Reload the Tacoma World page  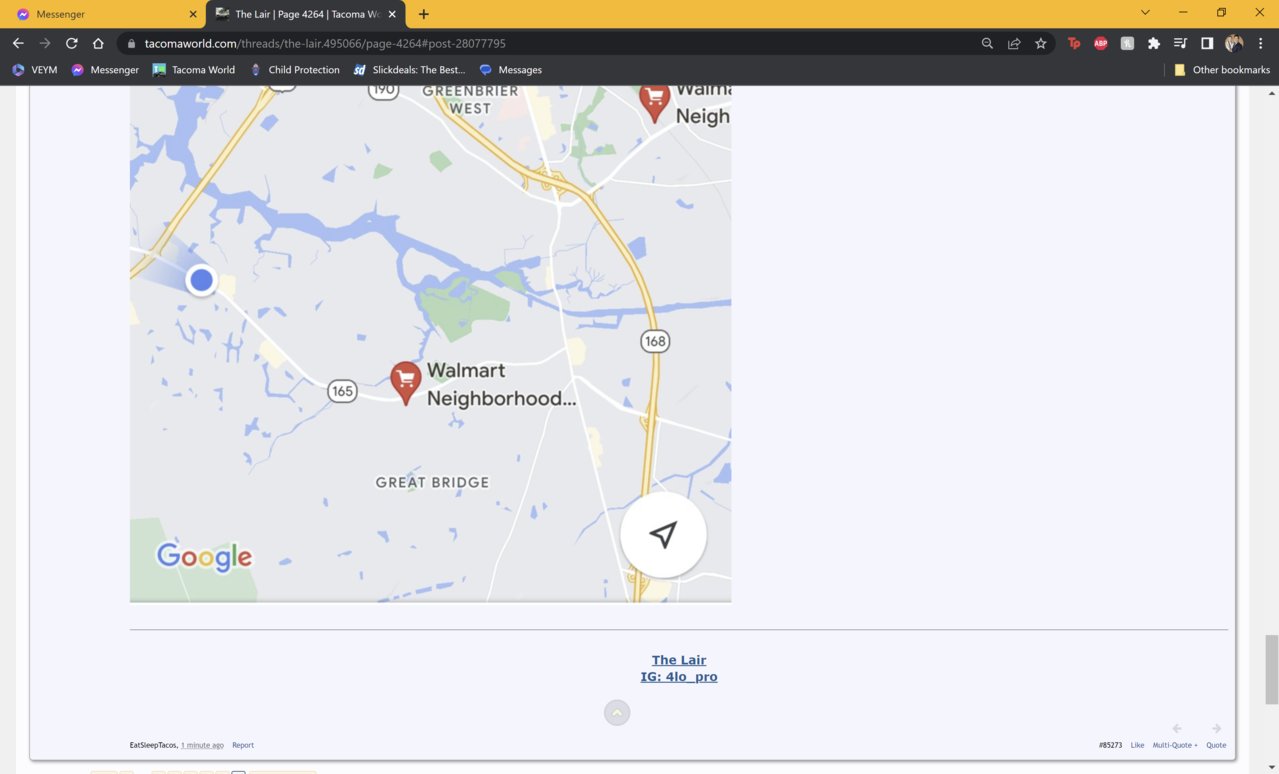coord(72,43)
